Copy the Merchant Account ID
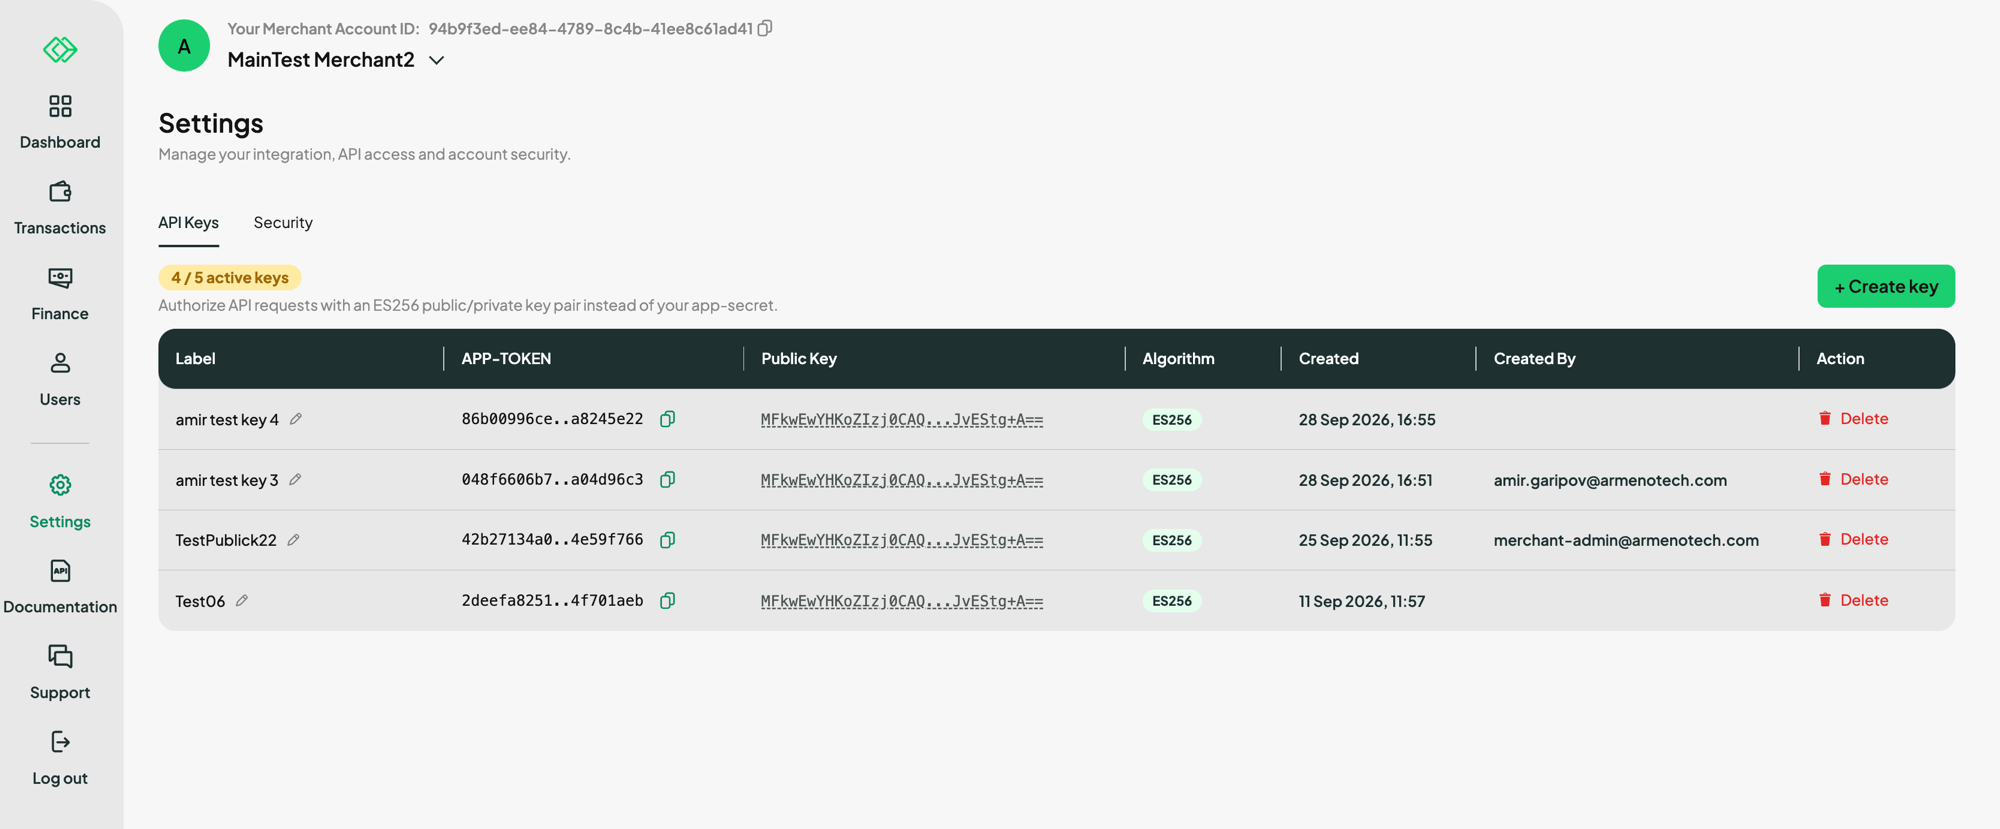This screenshot has height=829, width=2000. pyautogui.click(x=765, y=28)
